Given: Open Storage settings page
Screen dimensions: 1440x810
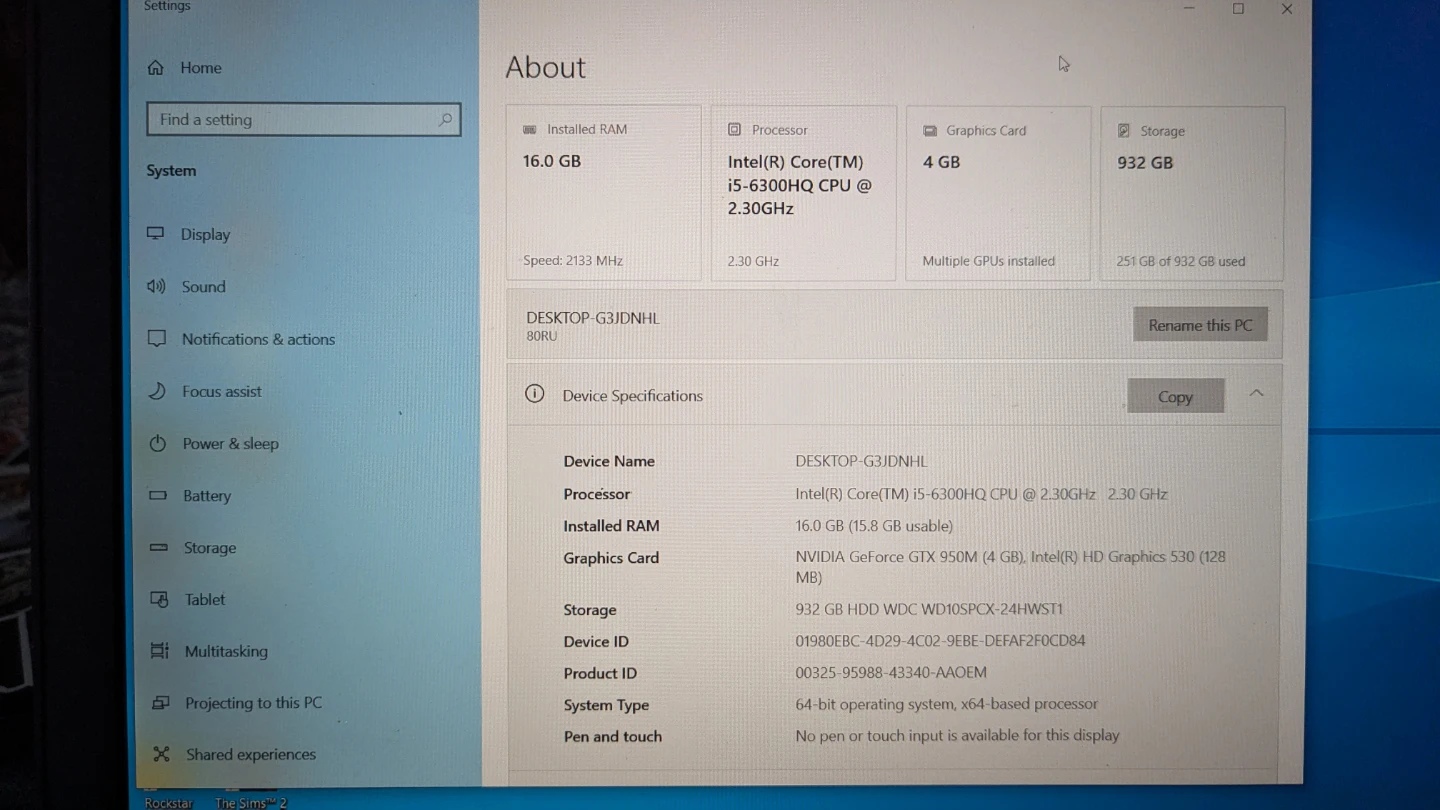Looking at the screenshot, I should (x=209, y=548).
